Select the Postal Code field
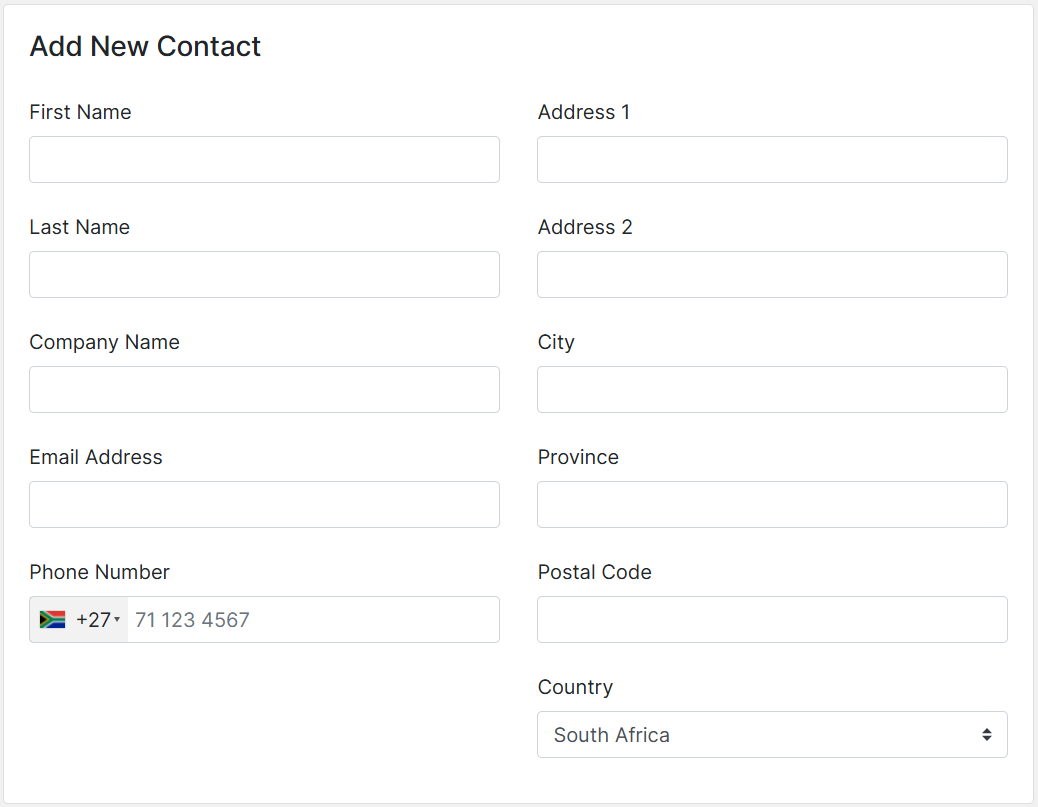This screenshot has width=1038, height=807. (x=772, y=620)
